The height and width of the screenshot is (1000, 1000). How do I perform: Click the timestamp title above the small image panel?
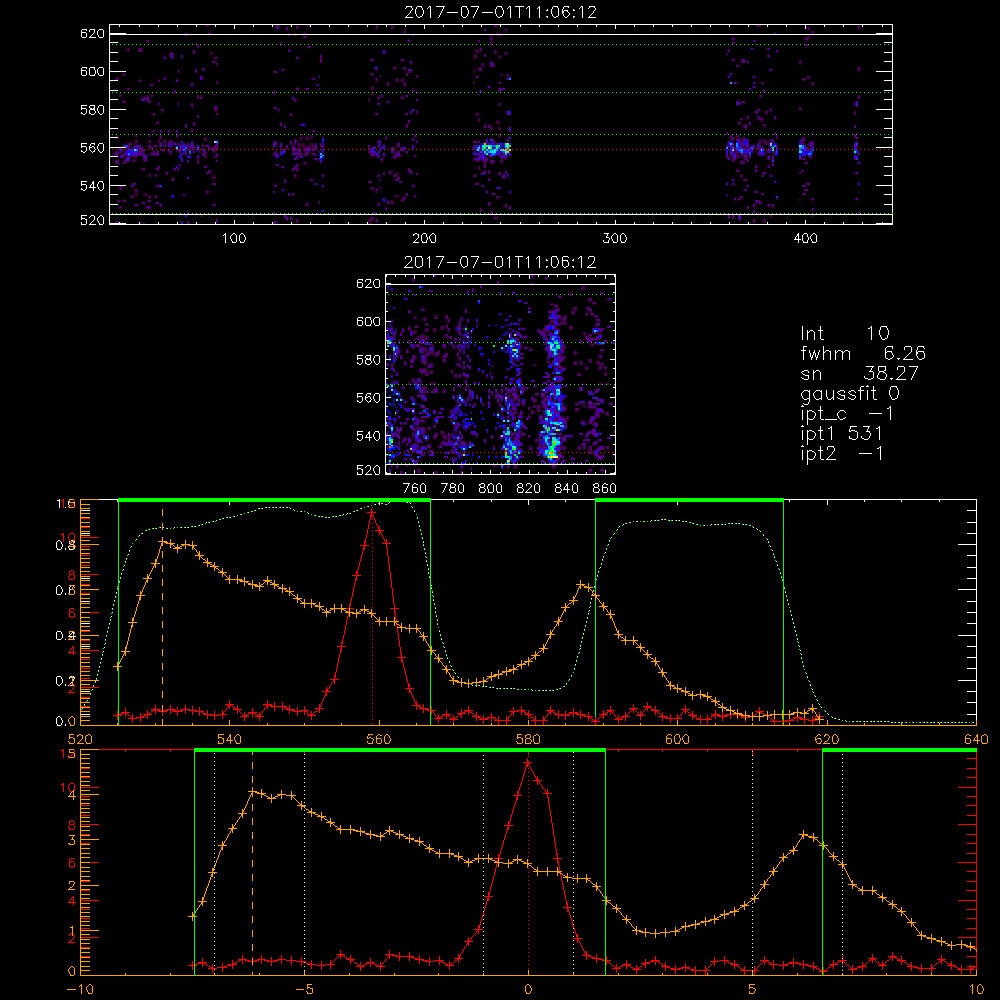click(x=500, y=262)
